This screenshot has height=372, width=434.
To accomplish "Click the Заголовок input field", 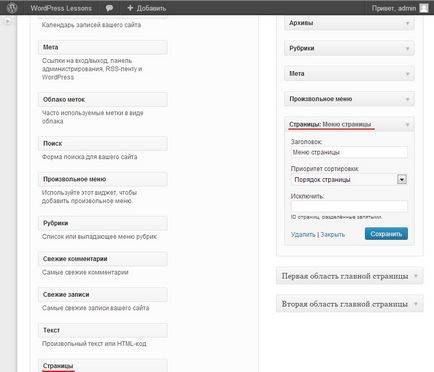I will [x=349, y=152].
